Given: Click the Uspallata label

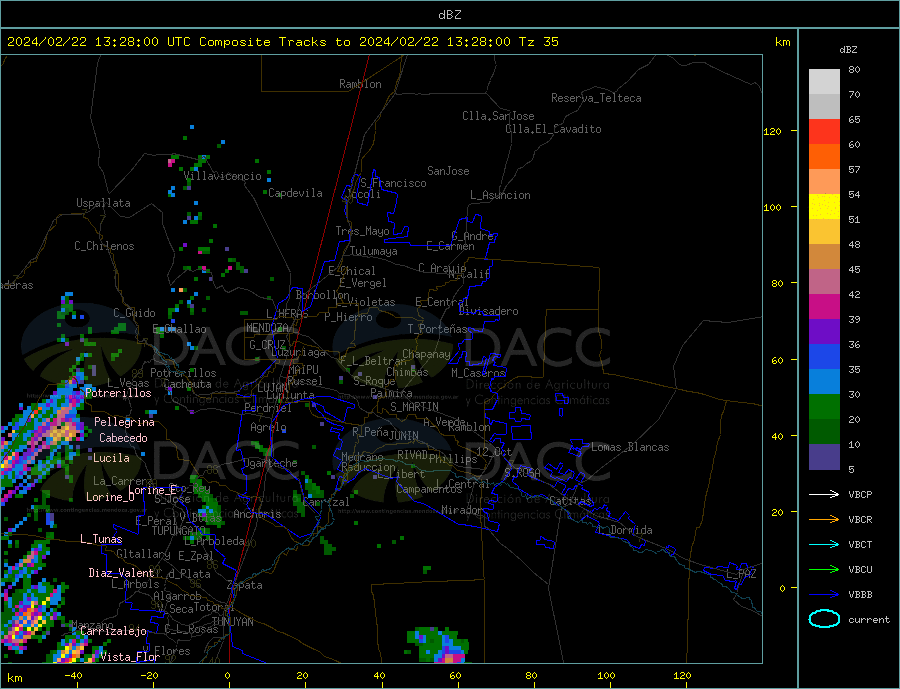Looking at the screenshot, I should coord(103,203).
